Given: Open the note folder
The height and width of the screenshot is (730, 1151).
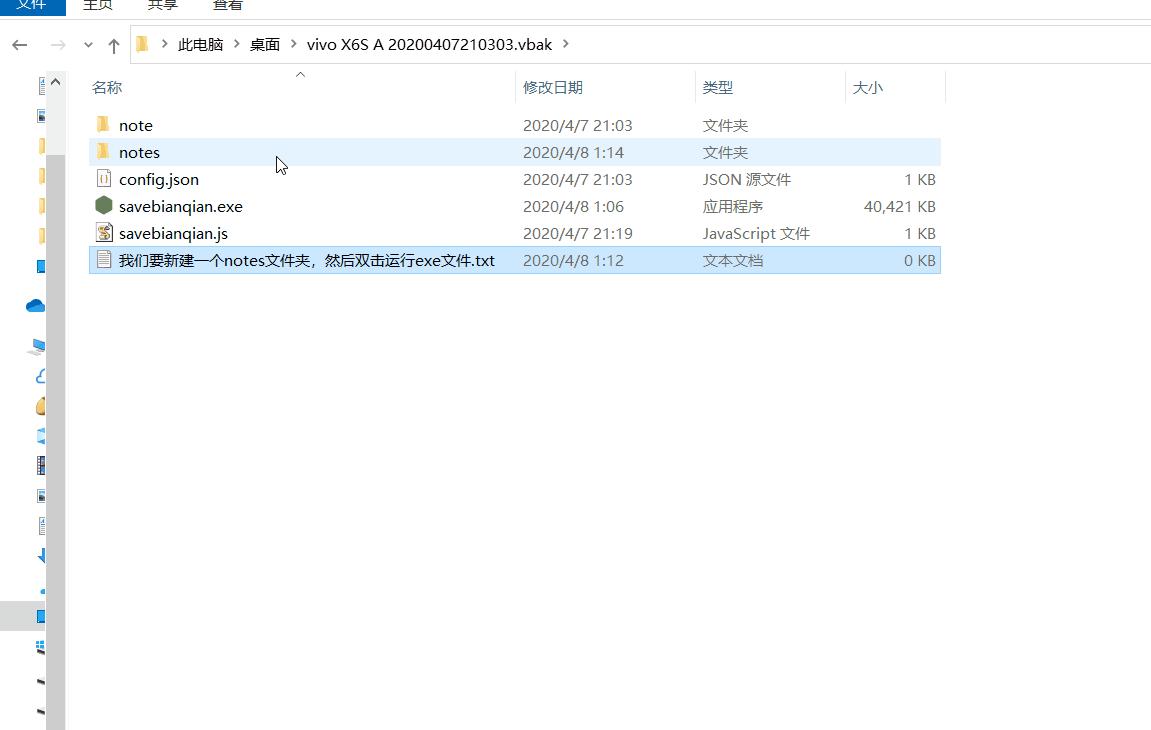Looking at the screenshot, I should [135, 125].
